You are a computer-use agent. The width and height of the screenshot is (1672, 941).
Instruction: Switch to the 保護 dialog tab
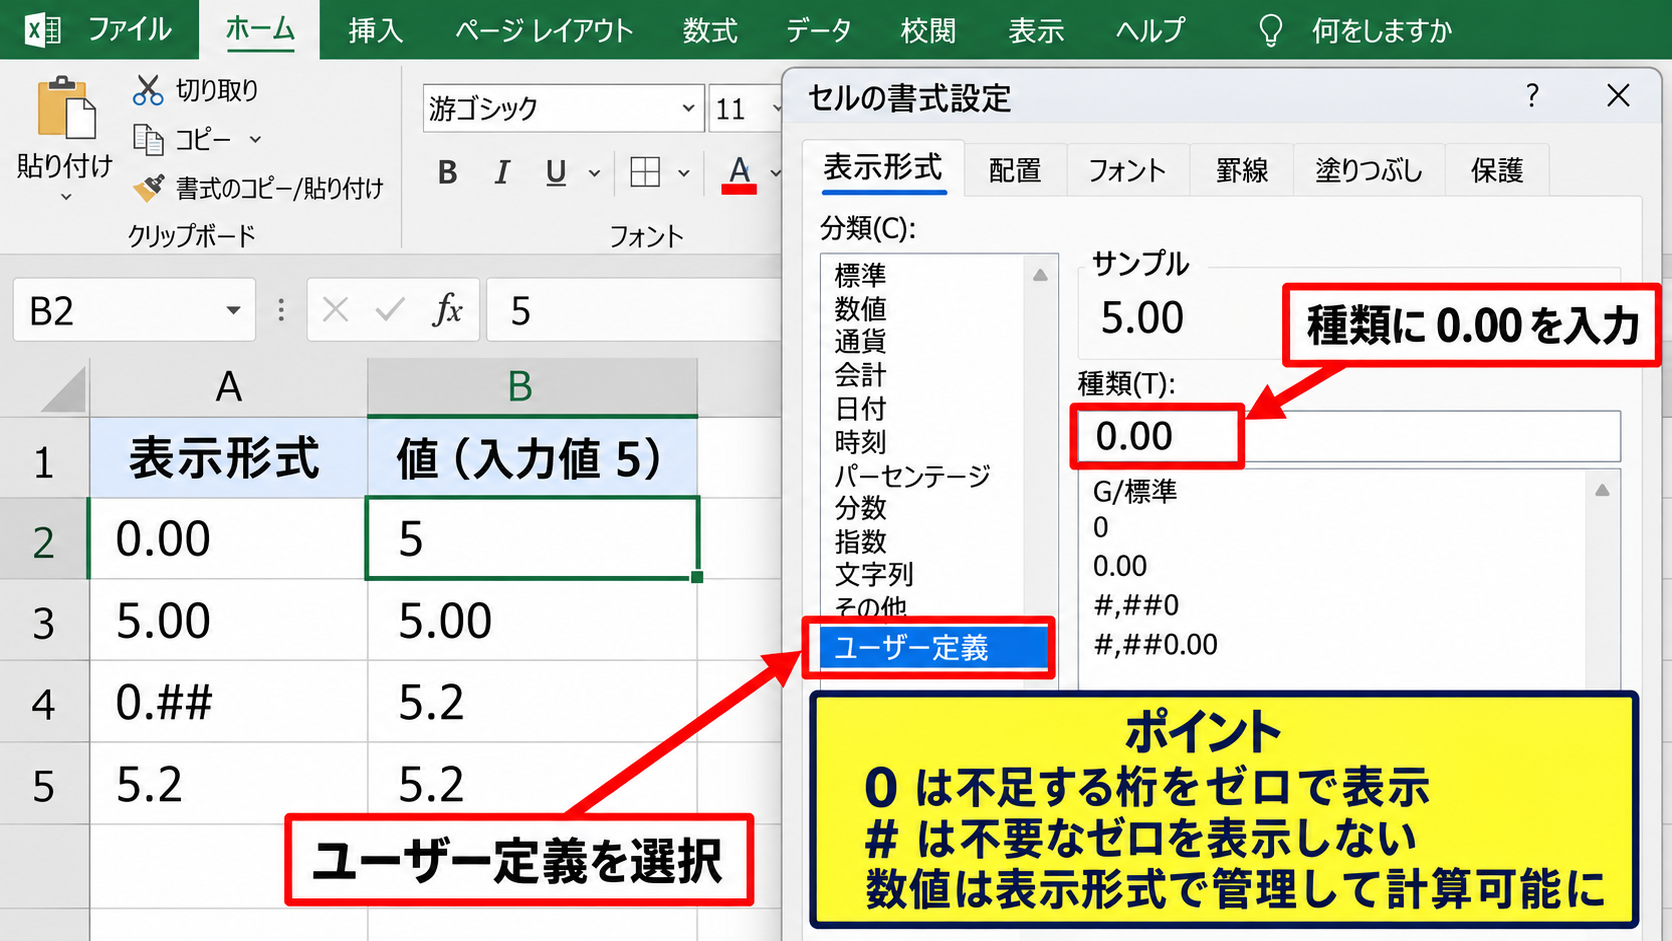[1497, 170]
